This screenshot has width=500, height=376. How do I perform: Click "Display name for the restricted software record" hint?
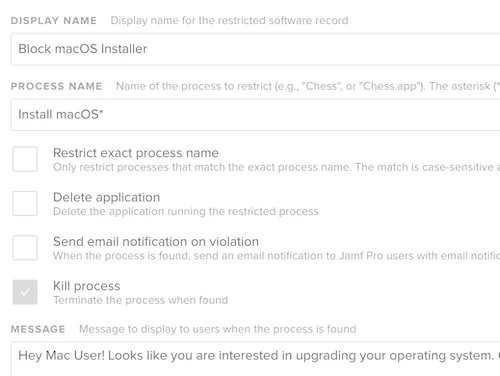point(229,21)
